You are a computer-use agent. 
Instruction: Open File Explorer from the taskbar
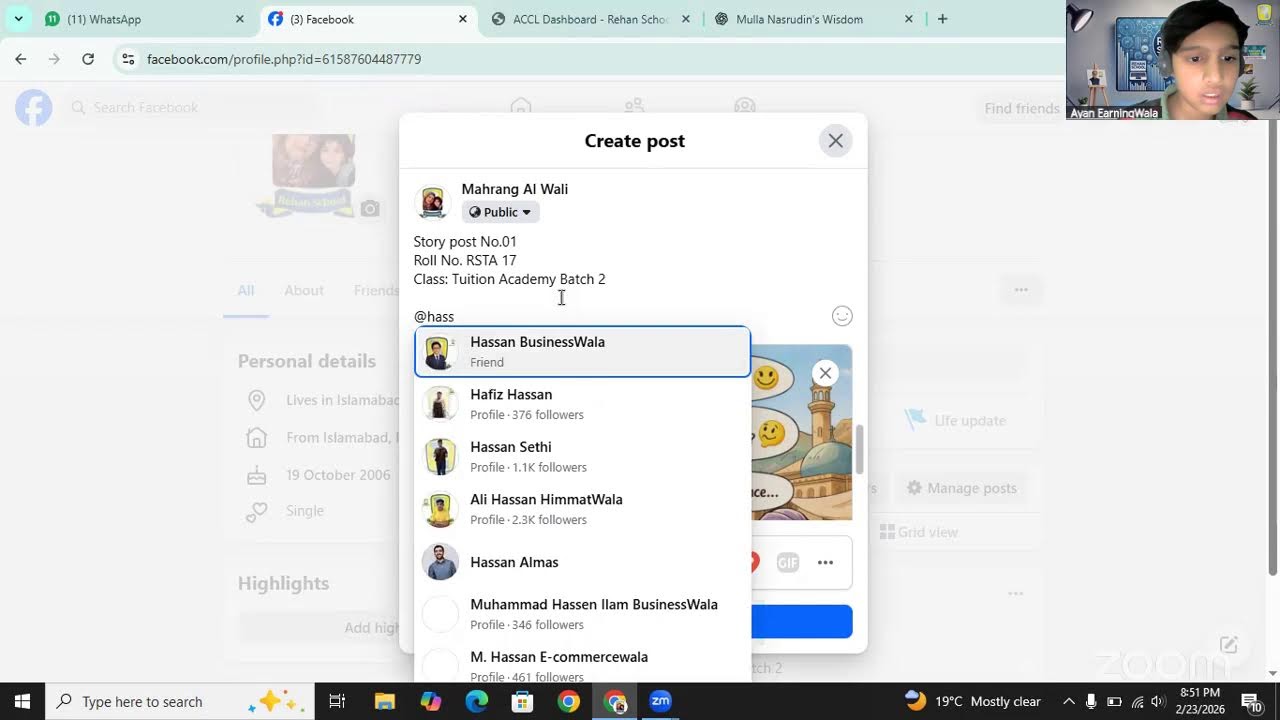(x=384, y=701)
